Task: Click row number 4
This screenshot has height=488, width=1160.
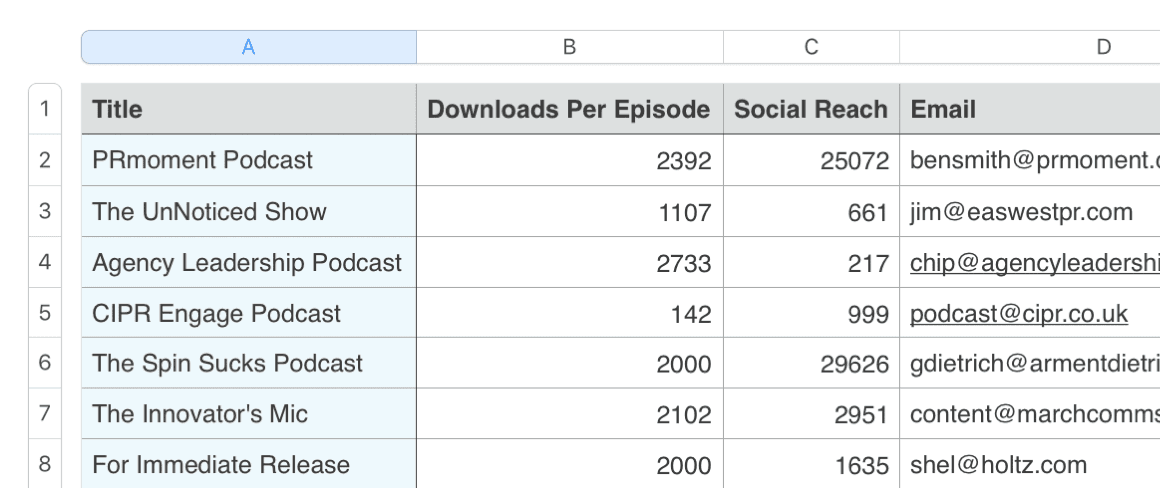Action: [x=44, y=262]
